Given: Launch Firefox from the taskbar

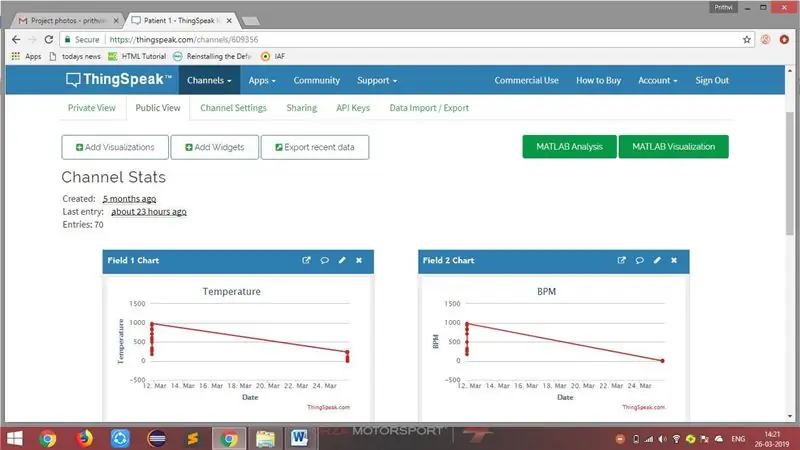Looking at the screenshot, I should [x=85, y=438].
